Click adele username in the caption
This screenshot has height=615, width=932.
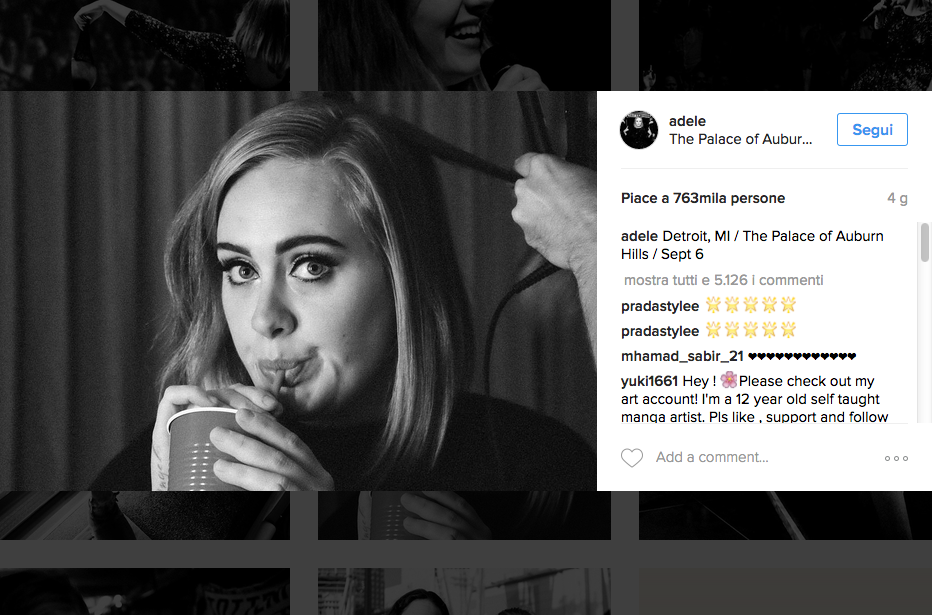639,236
